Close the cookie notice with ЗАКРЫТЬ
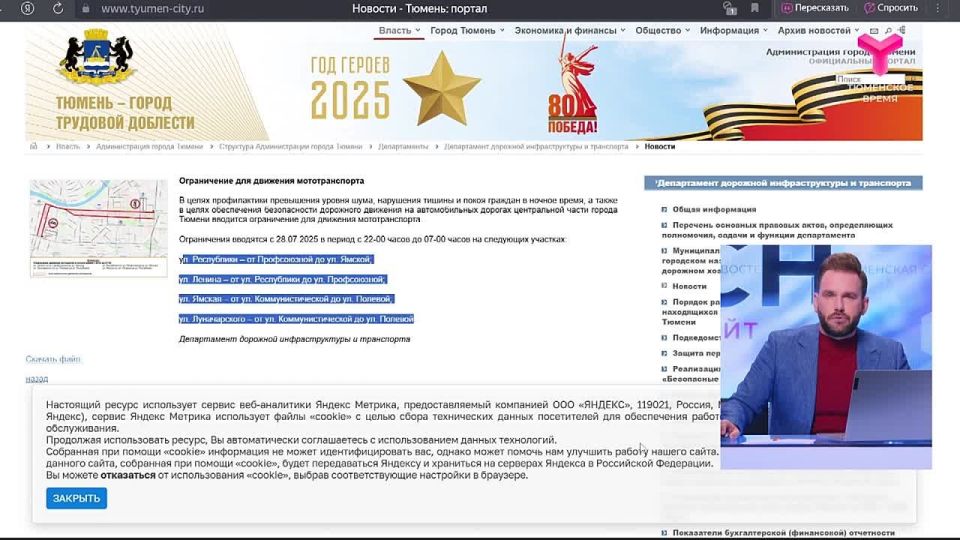This screenshot has width=960, height=540. pos(77,498)
